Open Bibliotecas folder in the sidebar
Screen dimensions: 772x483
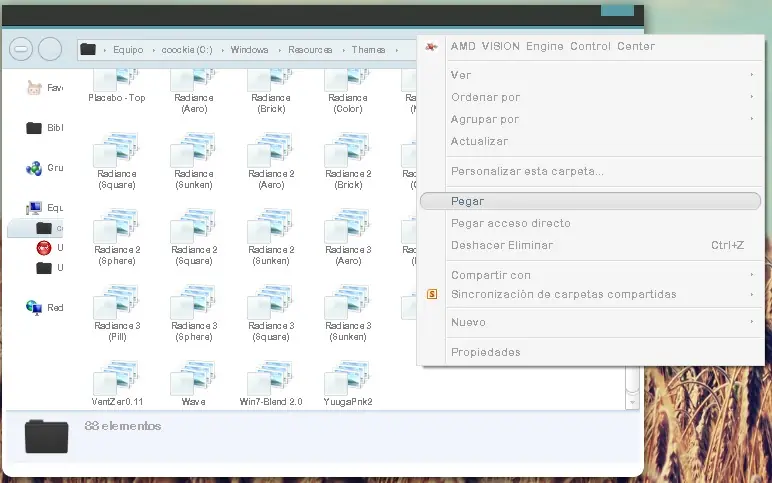44,128
